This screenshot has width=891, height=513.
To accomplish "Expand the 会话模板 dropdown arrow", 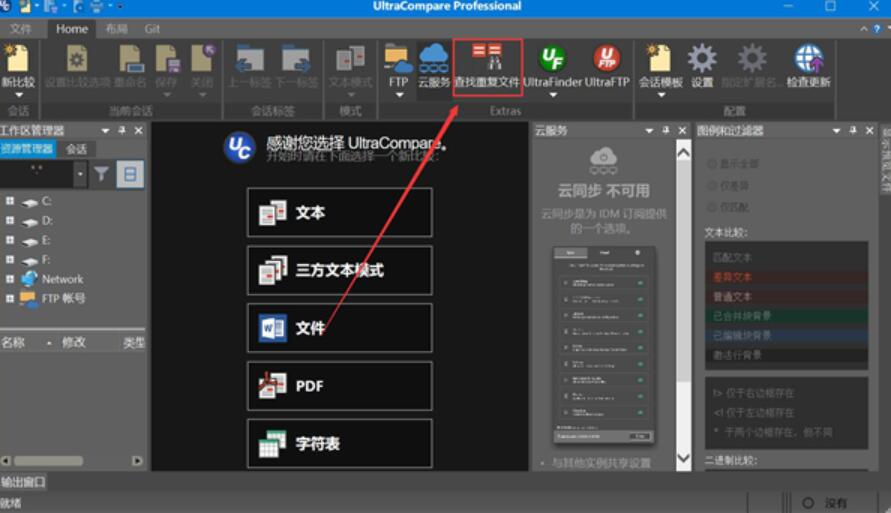I will tap(661, 95).
